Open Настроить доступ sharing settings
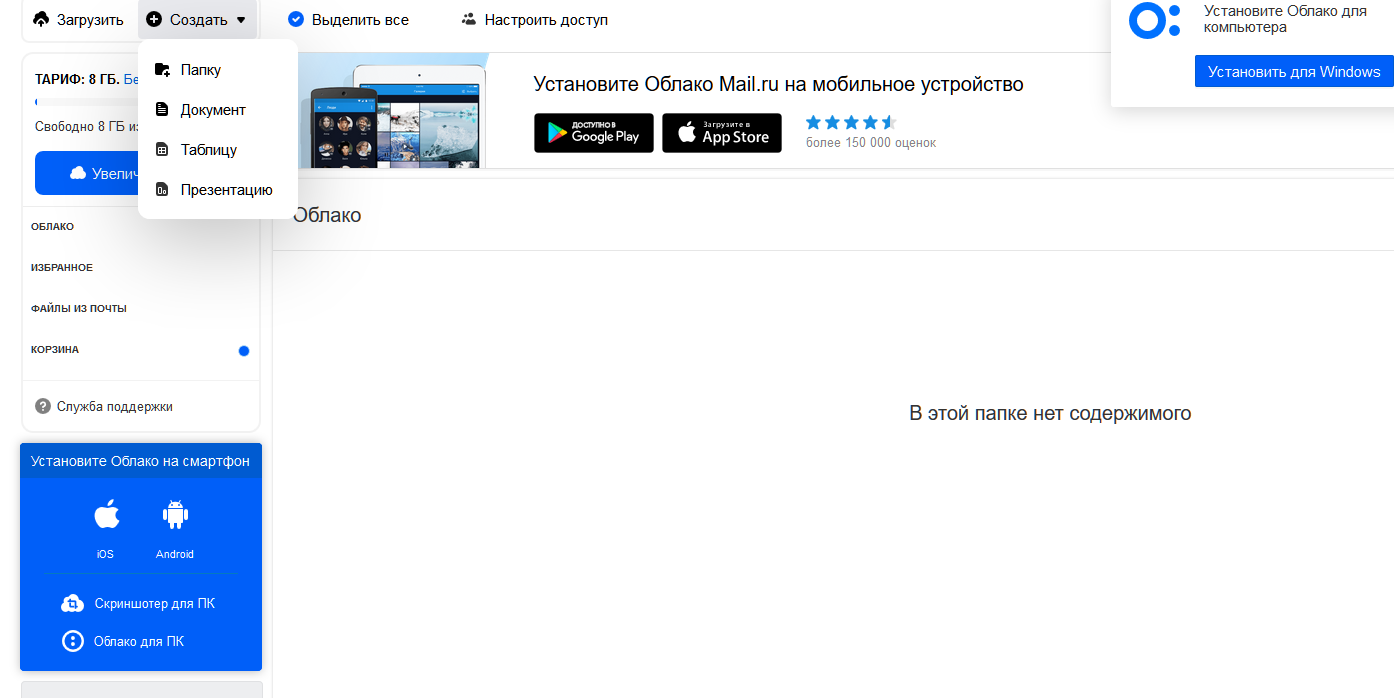The height and width of the screenshot is (698, 1394). point(534,20)
